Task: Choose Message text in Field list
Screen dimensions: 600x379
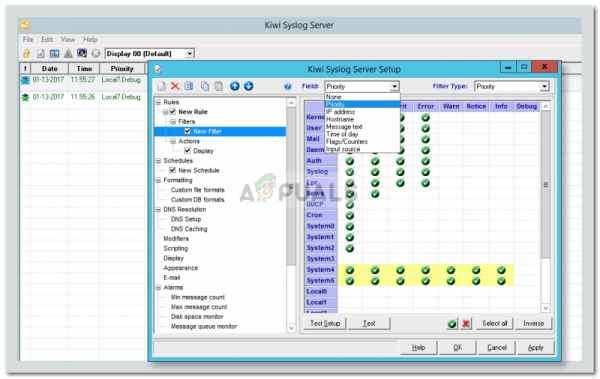Action: (363, 127)
